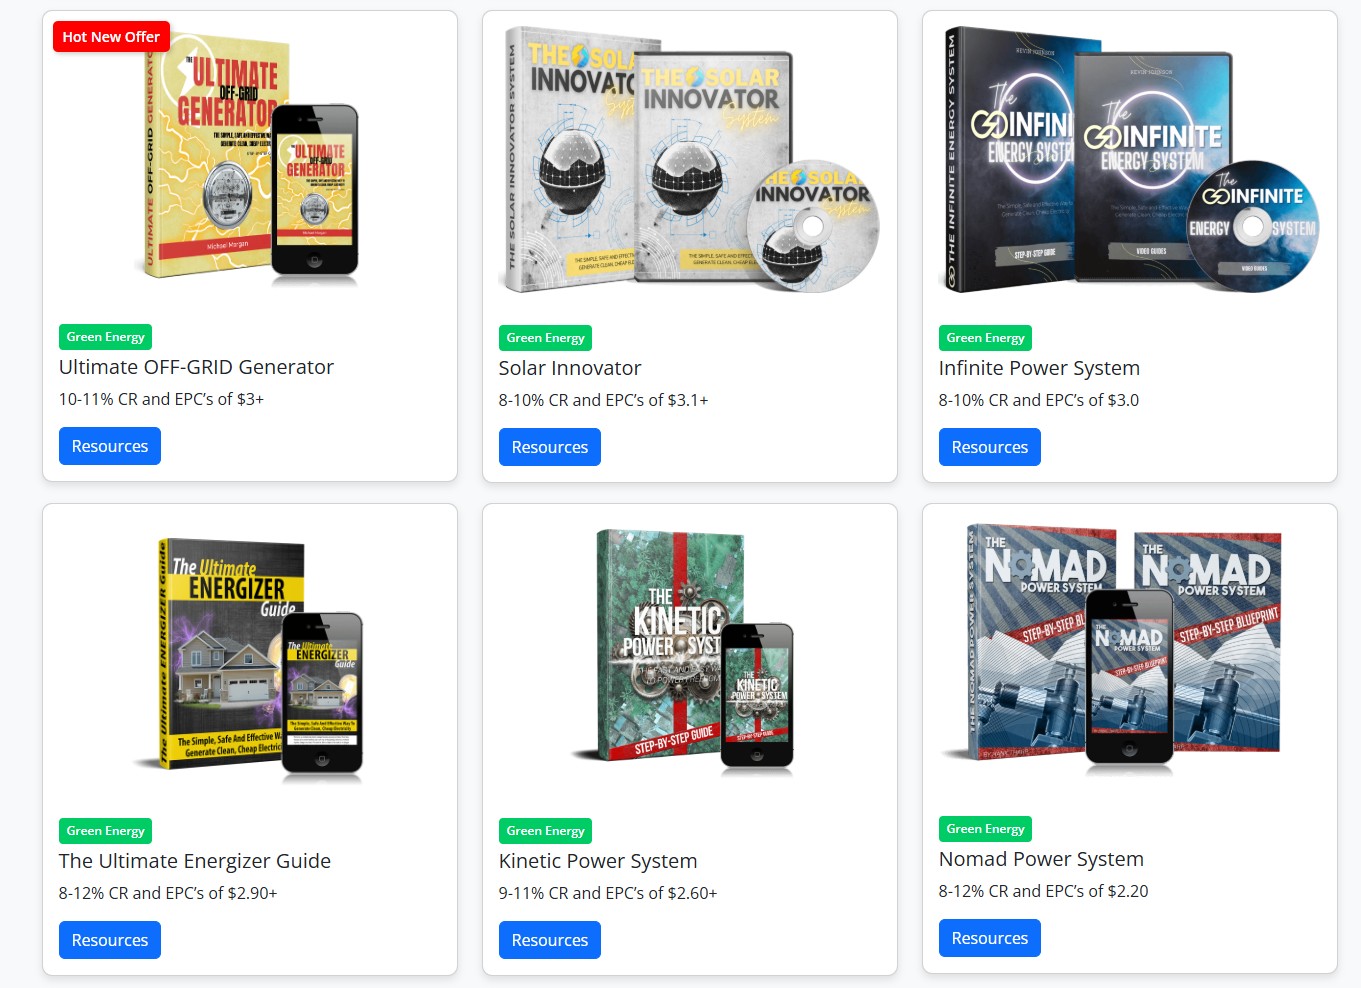Click the Kinetic Power System title
1361x988 pixels.
pyautogui.click(x=598, y=861)
